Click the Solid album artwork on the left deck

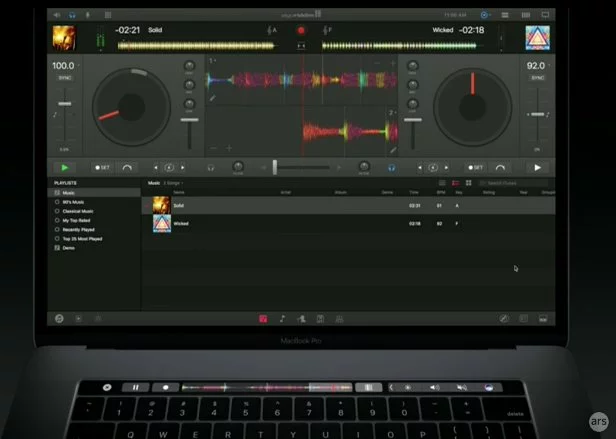pos(64,38)
